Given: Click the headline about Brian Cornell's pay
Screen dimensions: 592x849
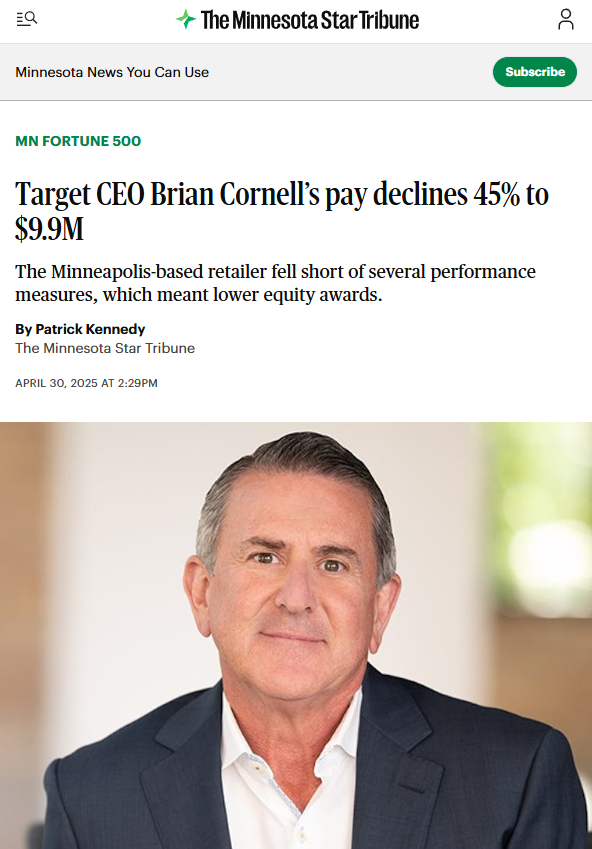Looking at the screenshot, I should 282,211.
